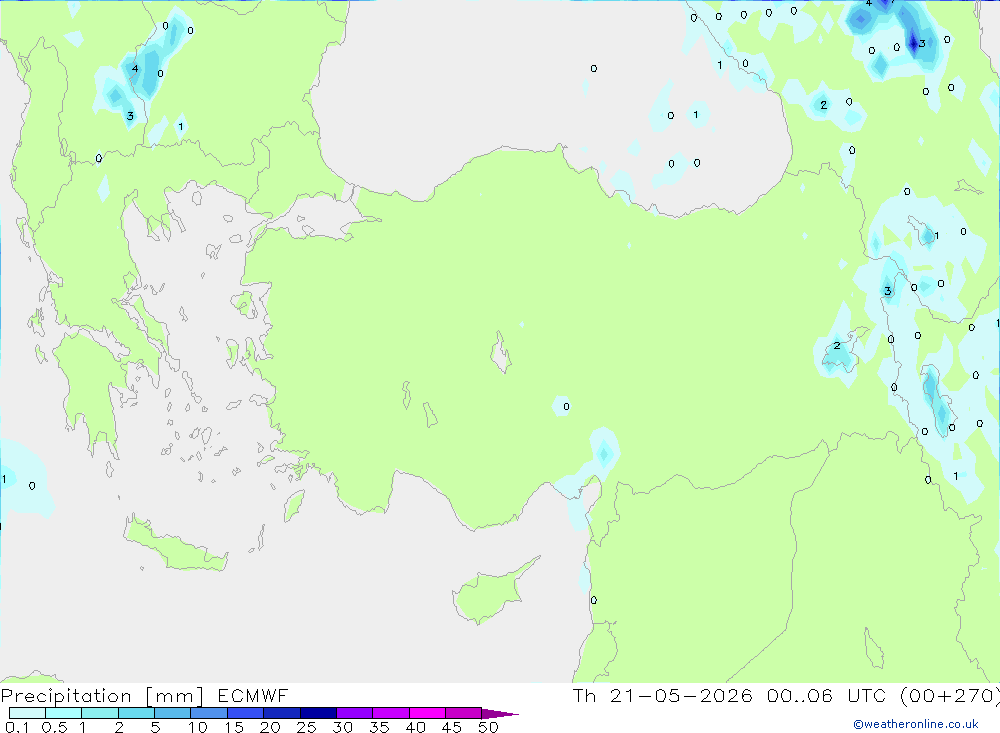Click the 30–35 mm purple legend swatch
1000x733 pixels.
355,713
